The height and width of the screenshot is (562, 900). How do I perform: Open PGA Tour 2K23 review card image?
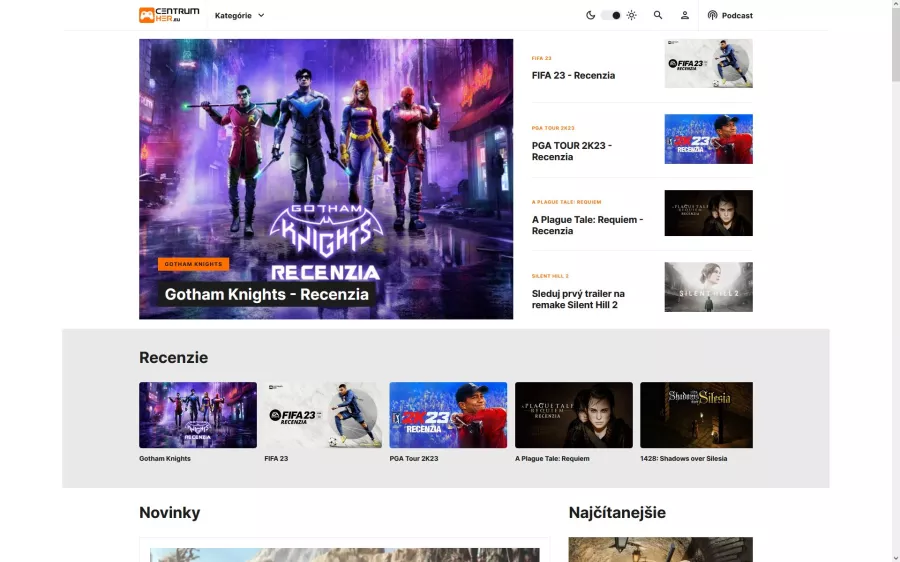[x=448, y=415]
